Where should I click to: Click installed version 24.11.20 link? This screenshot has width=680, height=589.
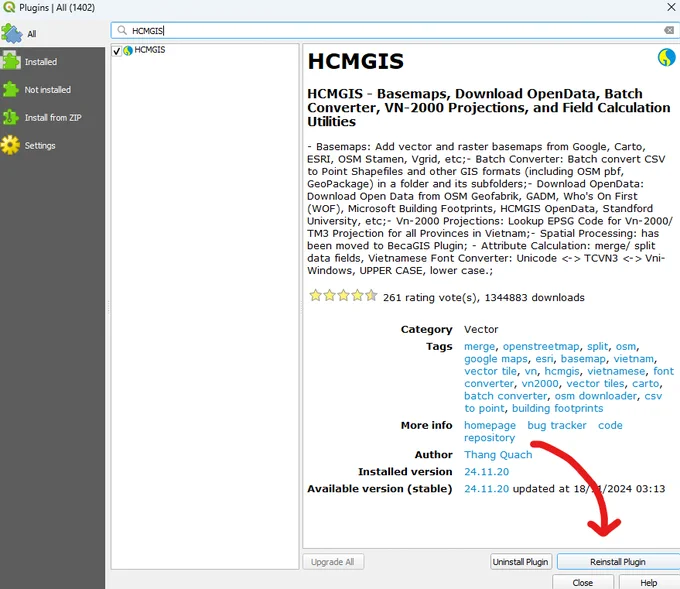(x=486, y=472)
